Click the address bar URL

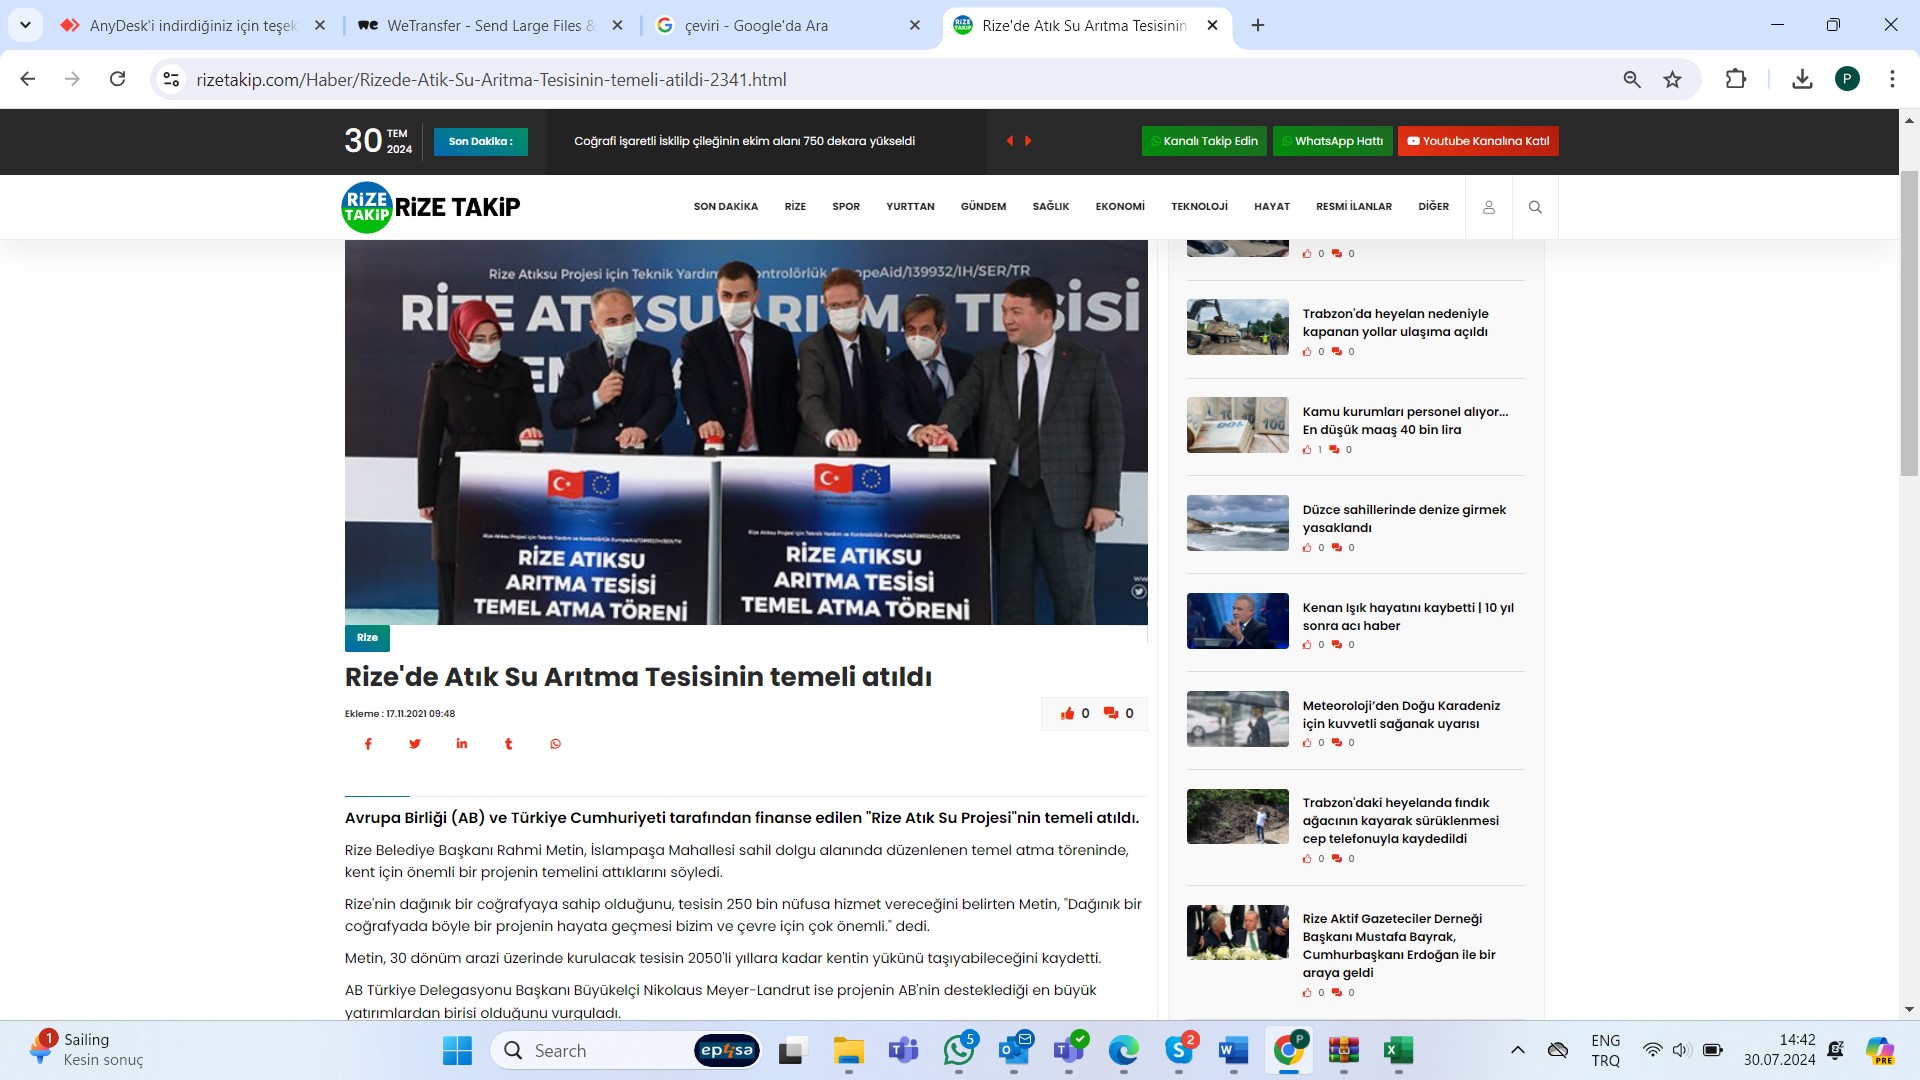(491, 79)
